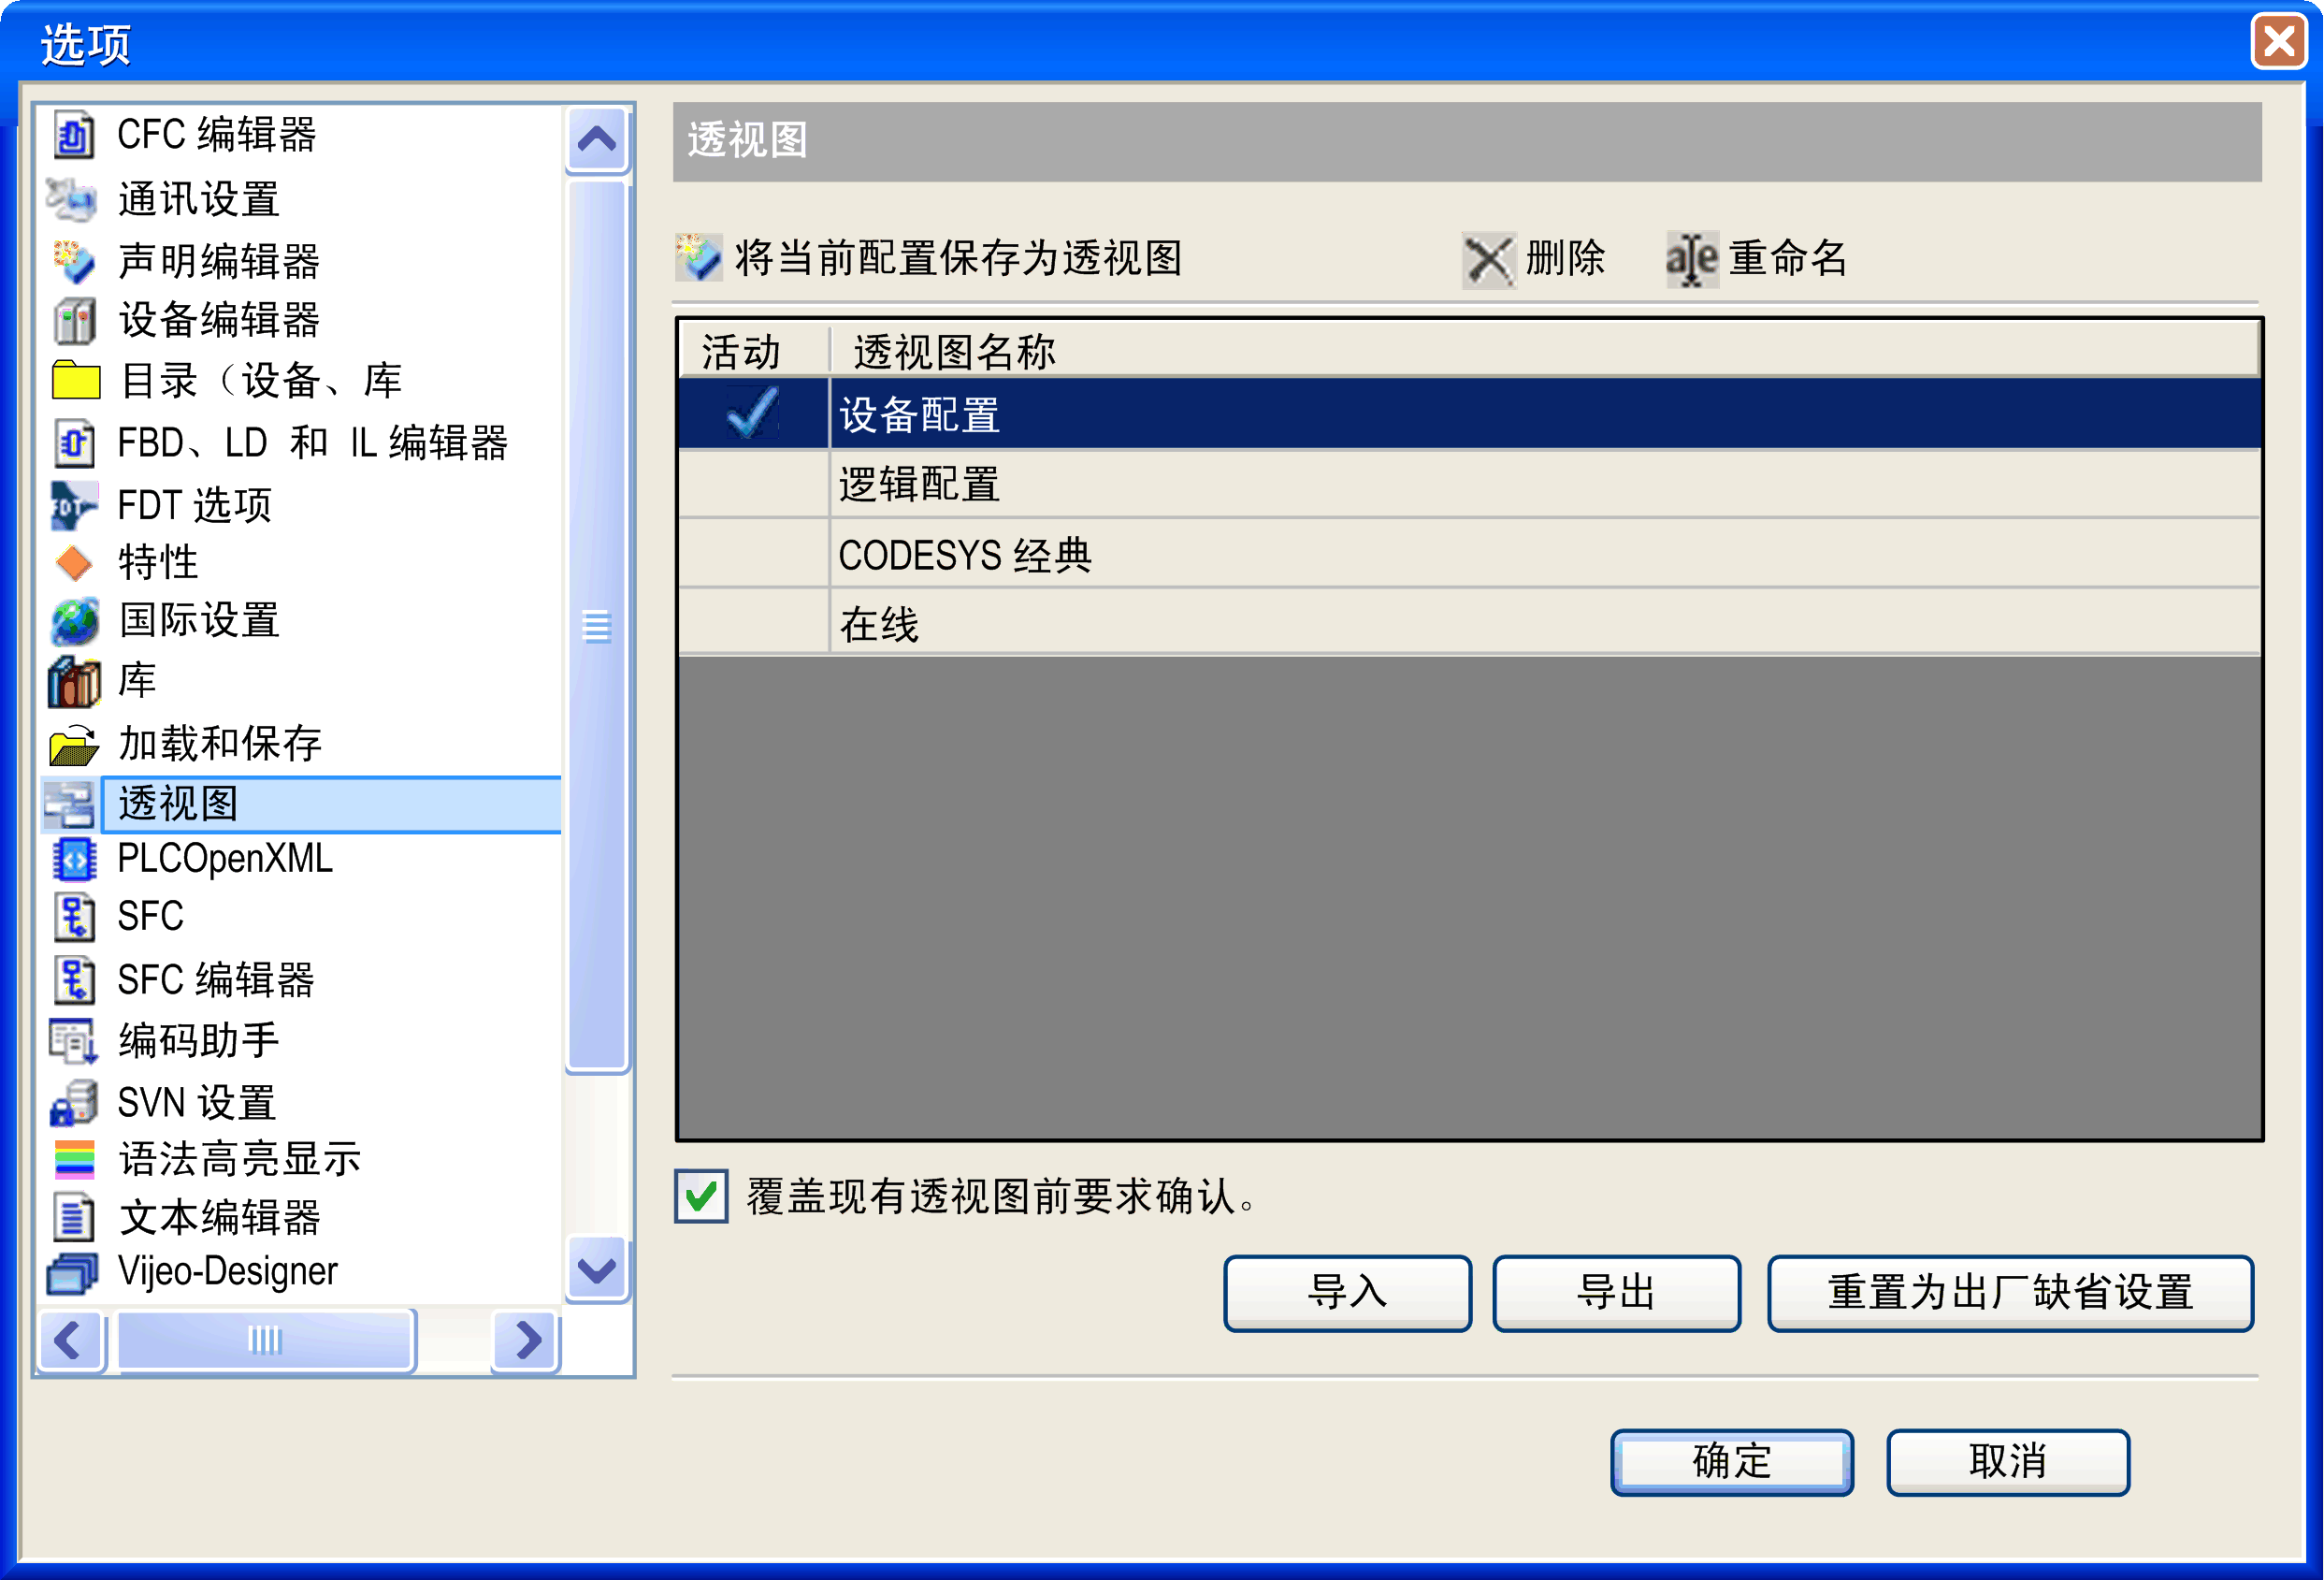This screenshot has width=2324, height=1580.
Task: Click the 活动 column header
Action: [754, 351]
